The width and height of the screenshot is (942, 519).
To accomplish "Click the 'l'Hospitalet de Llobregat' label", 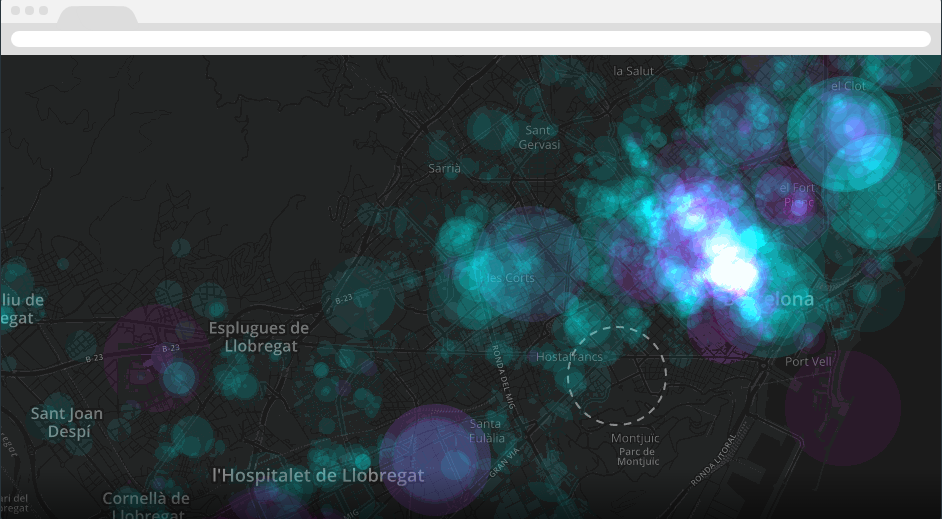I will (x=318, y=476).
